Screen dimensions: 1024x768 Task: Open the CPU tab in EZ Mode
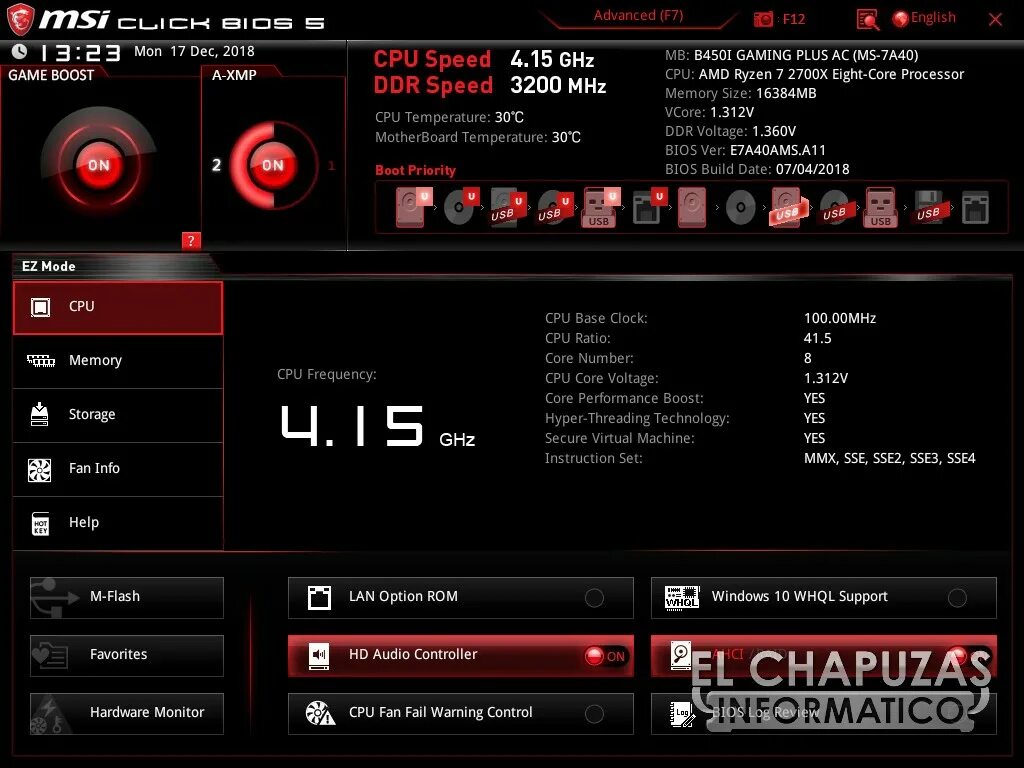pos(118,308)
